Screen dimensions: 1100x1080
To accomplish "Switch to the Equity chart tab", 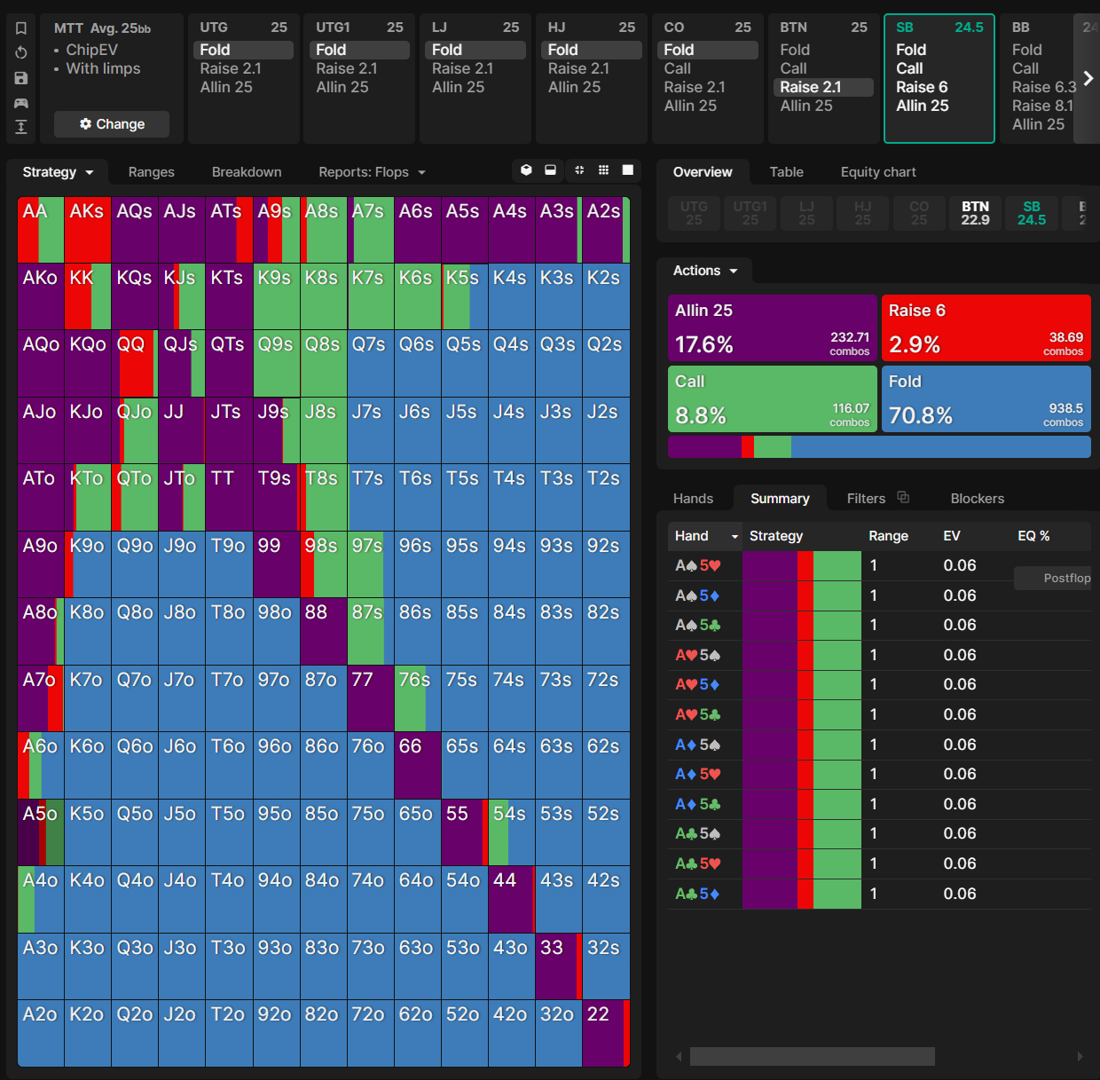I will pos(878,172).
